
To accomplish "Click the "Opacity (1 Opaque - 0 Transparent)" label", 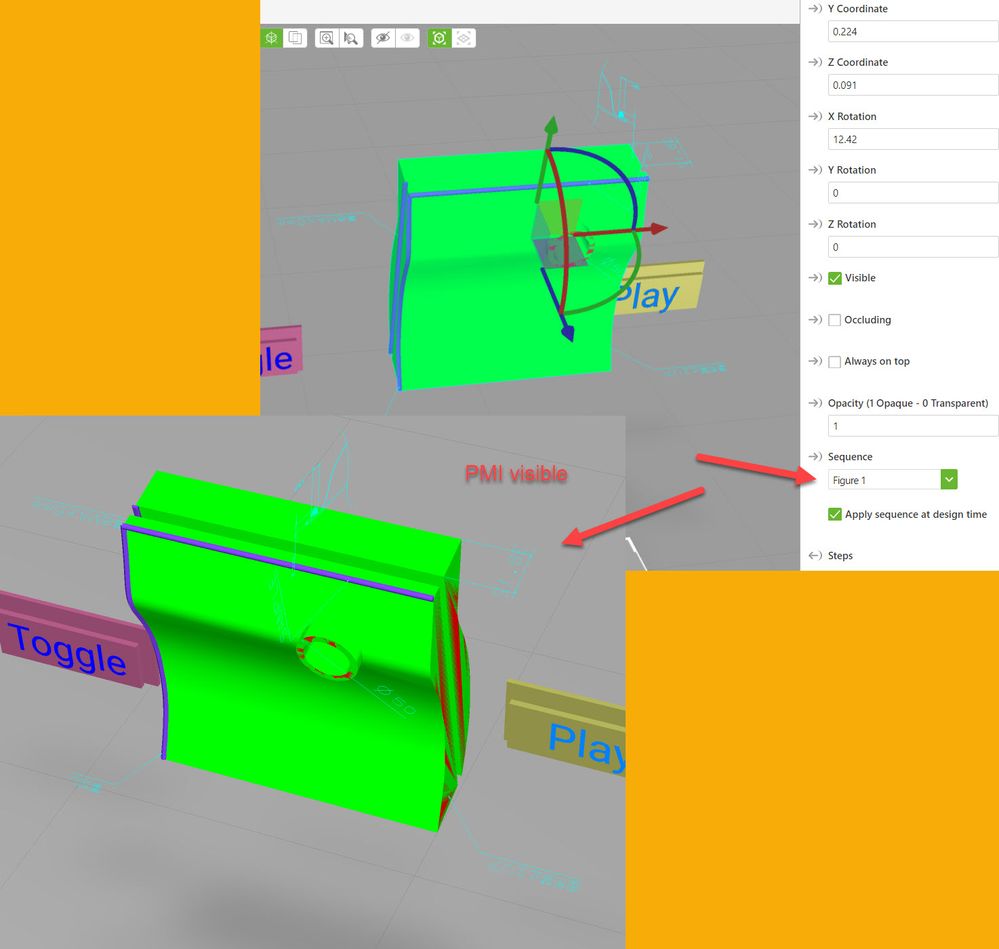I will [x=908, y=403].
